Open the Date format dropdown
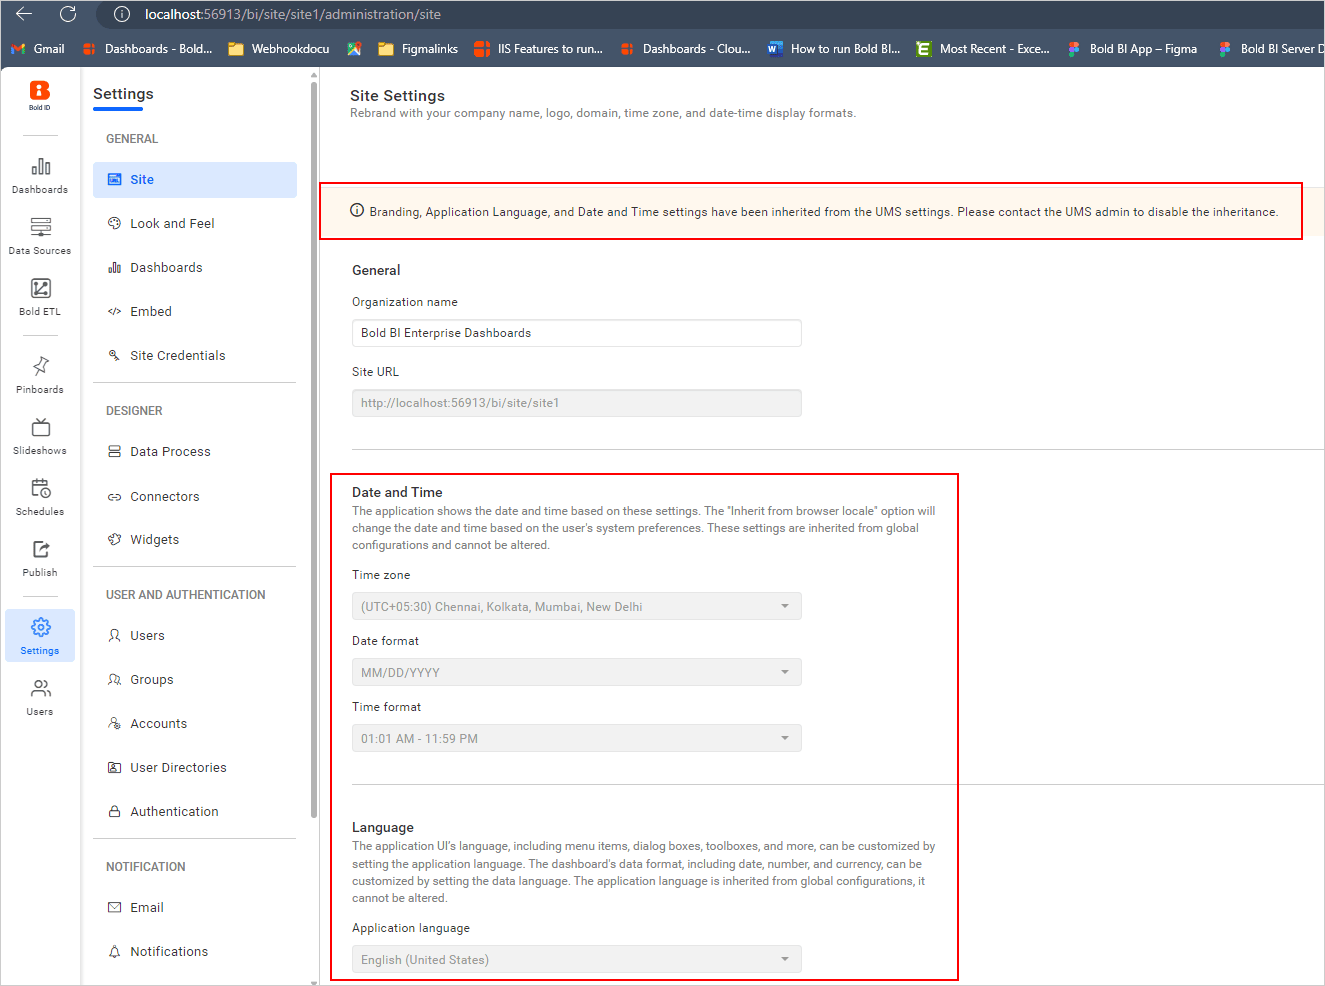This screenshot has height=986, width=1325. click(576, 671)
